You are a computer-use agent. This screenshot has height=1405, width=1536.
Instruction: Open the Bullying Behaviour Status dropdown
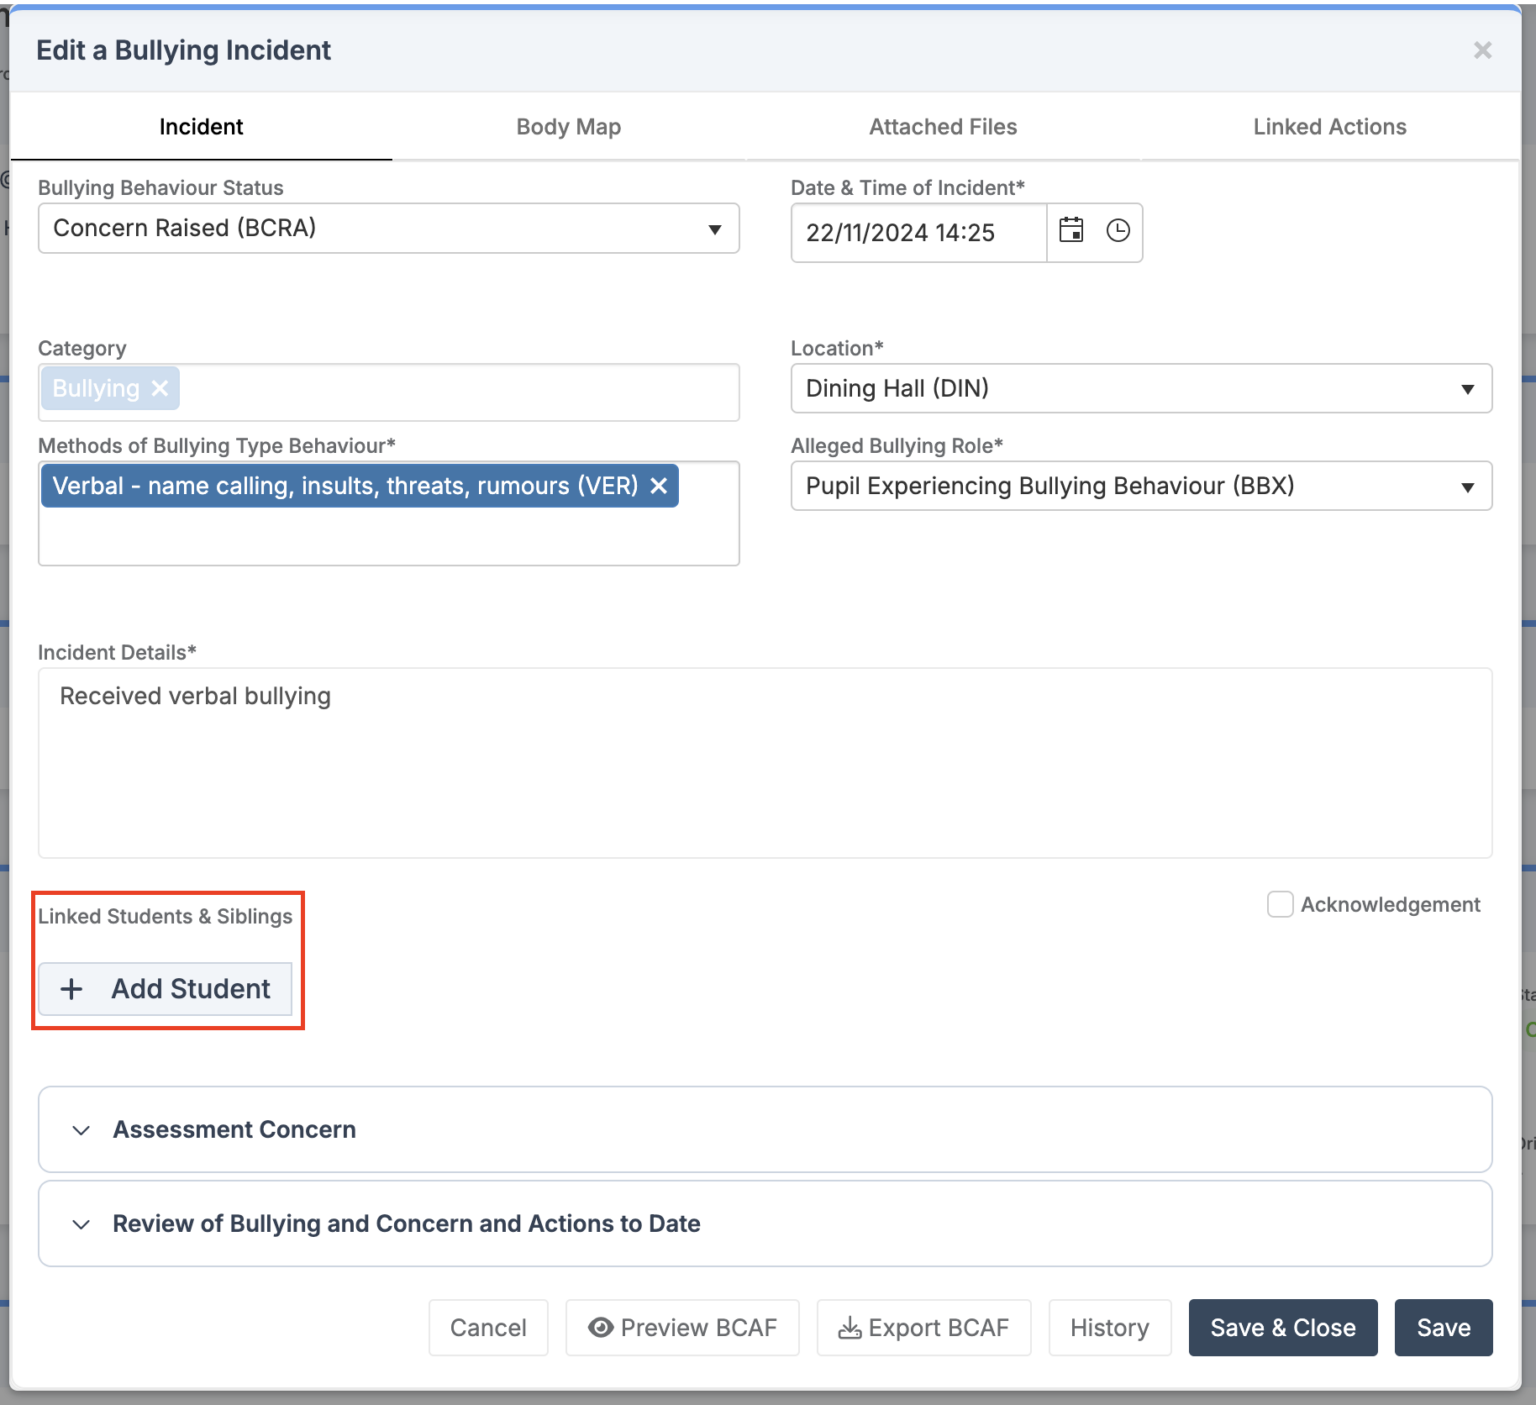pos(714,228)
